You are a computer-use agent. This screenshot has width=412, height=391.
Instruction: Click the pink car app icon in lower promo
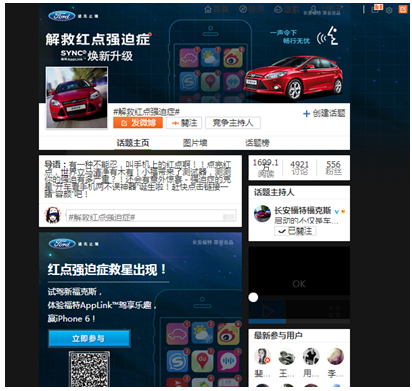(177, 333)
